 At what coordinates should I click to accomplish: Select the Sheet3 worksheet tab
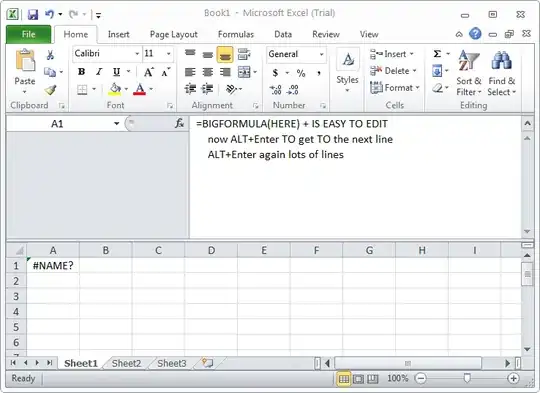tap(172, 363)
